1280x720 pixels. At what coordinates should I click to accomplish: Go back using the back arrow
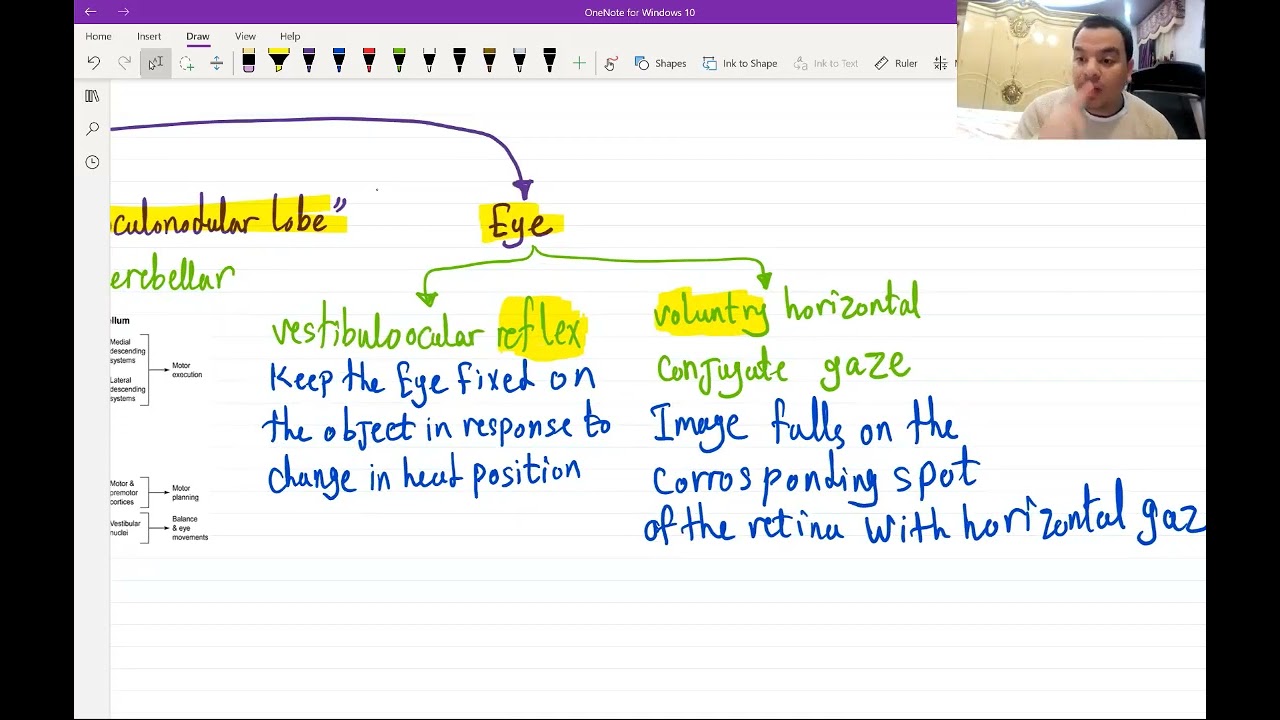point(91,12)
